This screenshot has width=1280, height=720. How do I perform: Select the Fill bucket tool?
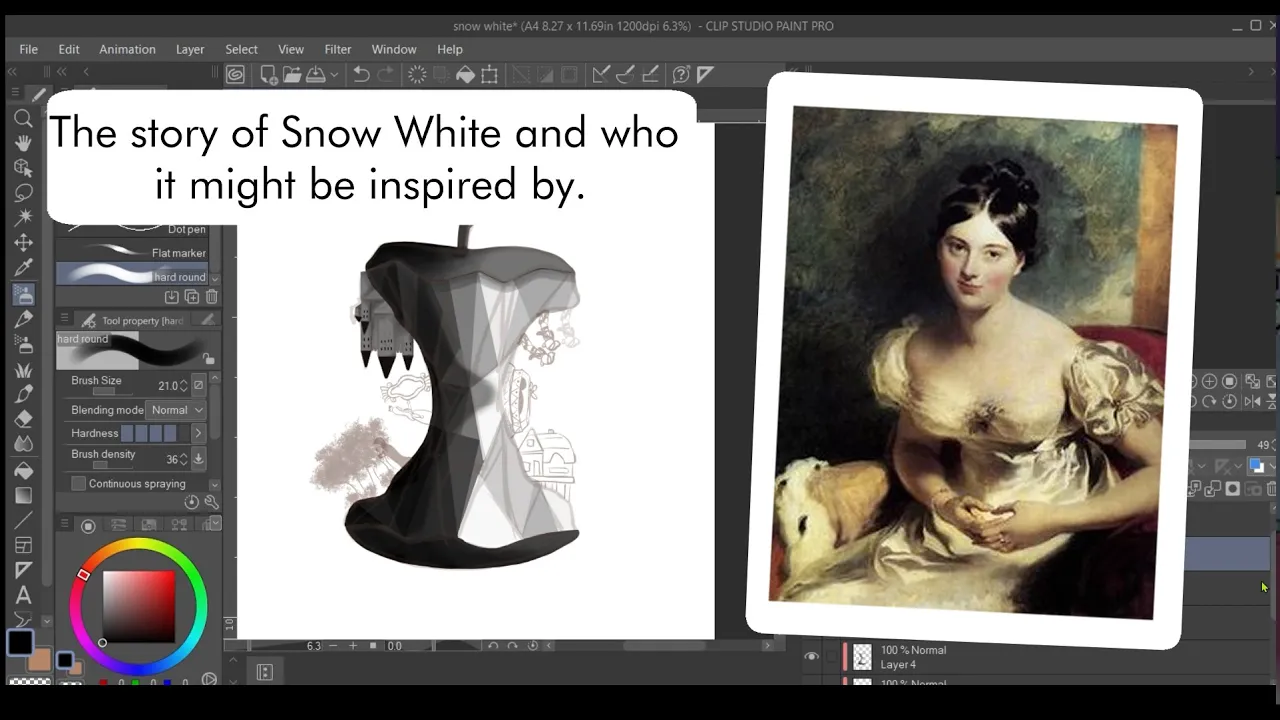click(x=23, y=470)
